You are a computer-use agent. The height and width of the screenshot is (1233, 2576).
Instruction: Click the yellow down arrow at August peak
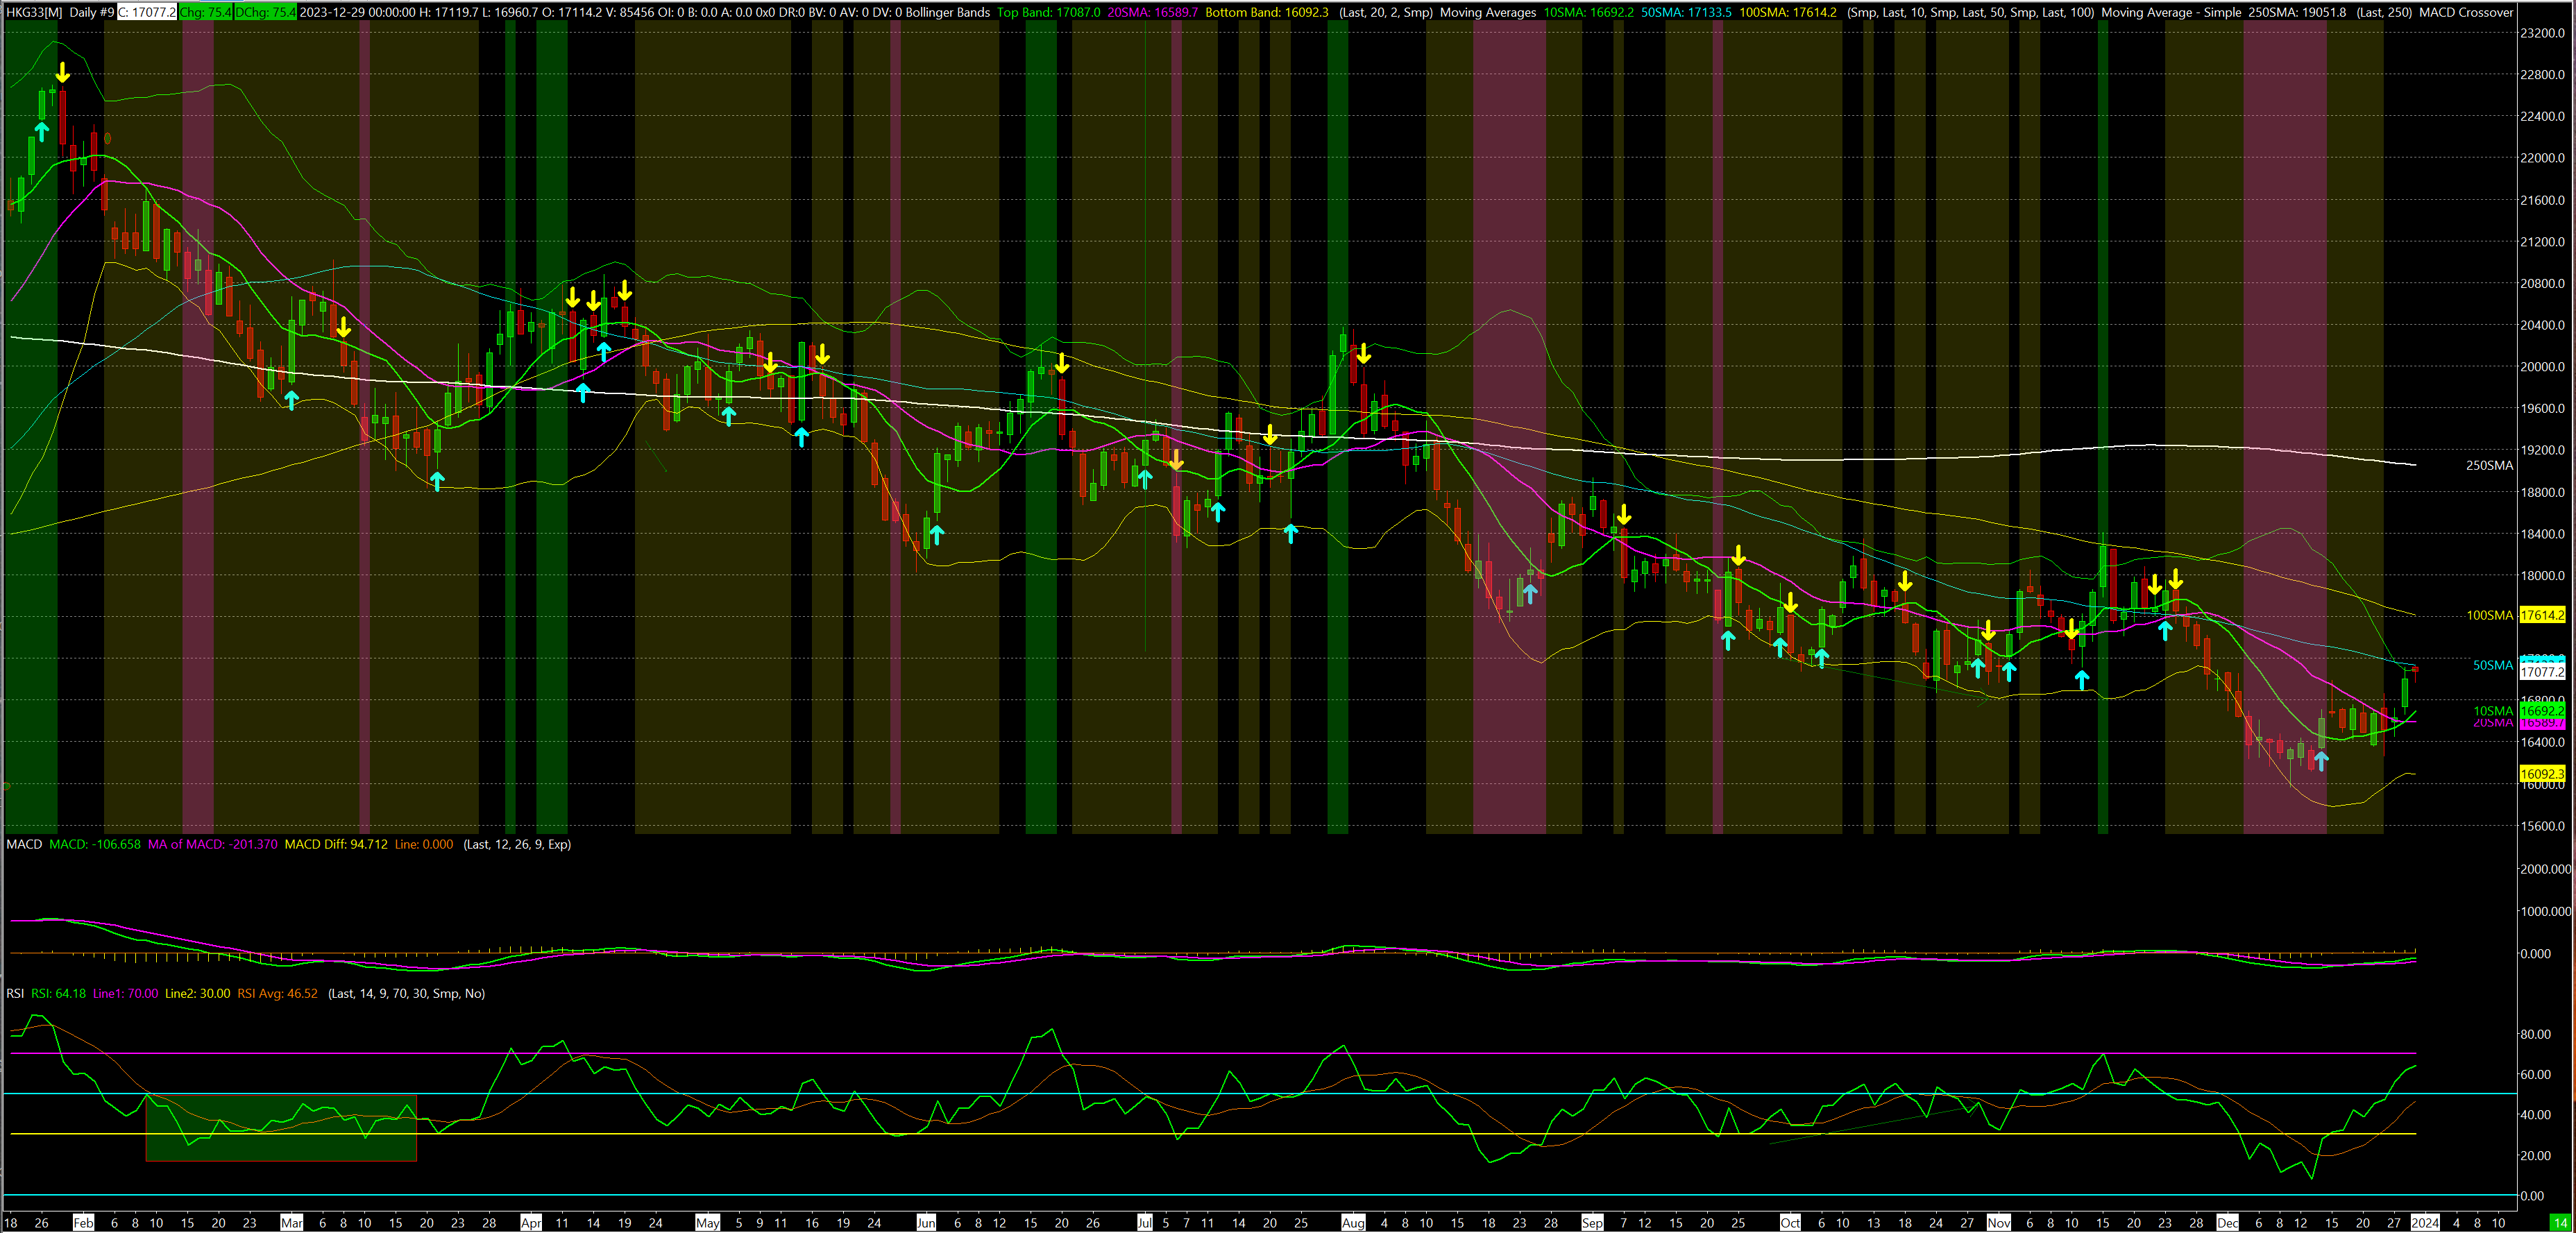[x=1363, y=354]
